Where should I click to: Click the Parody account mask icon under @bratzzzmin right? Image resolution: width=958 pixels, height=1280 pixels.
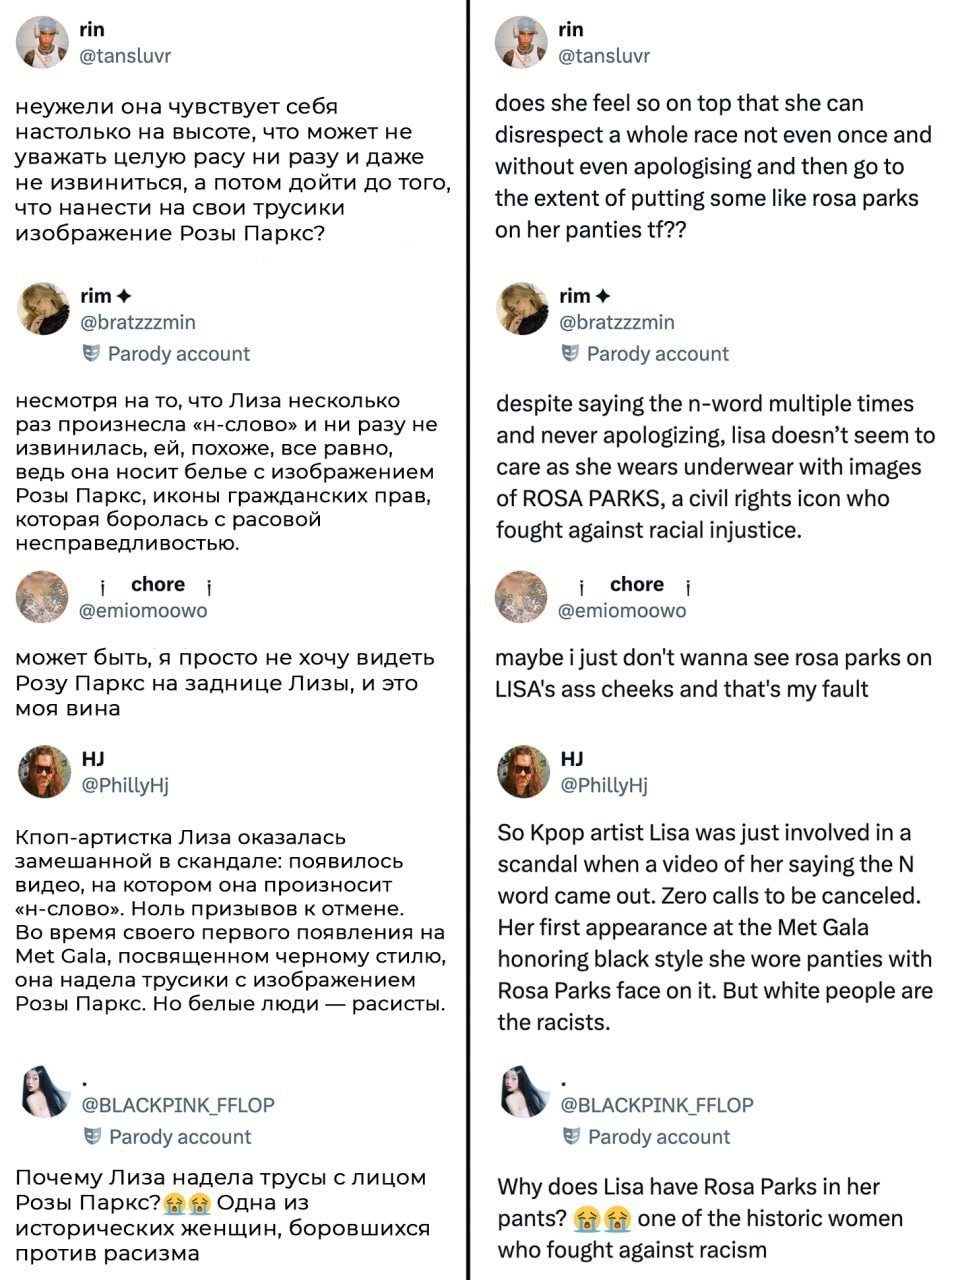coord(571,353)
